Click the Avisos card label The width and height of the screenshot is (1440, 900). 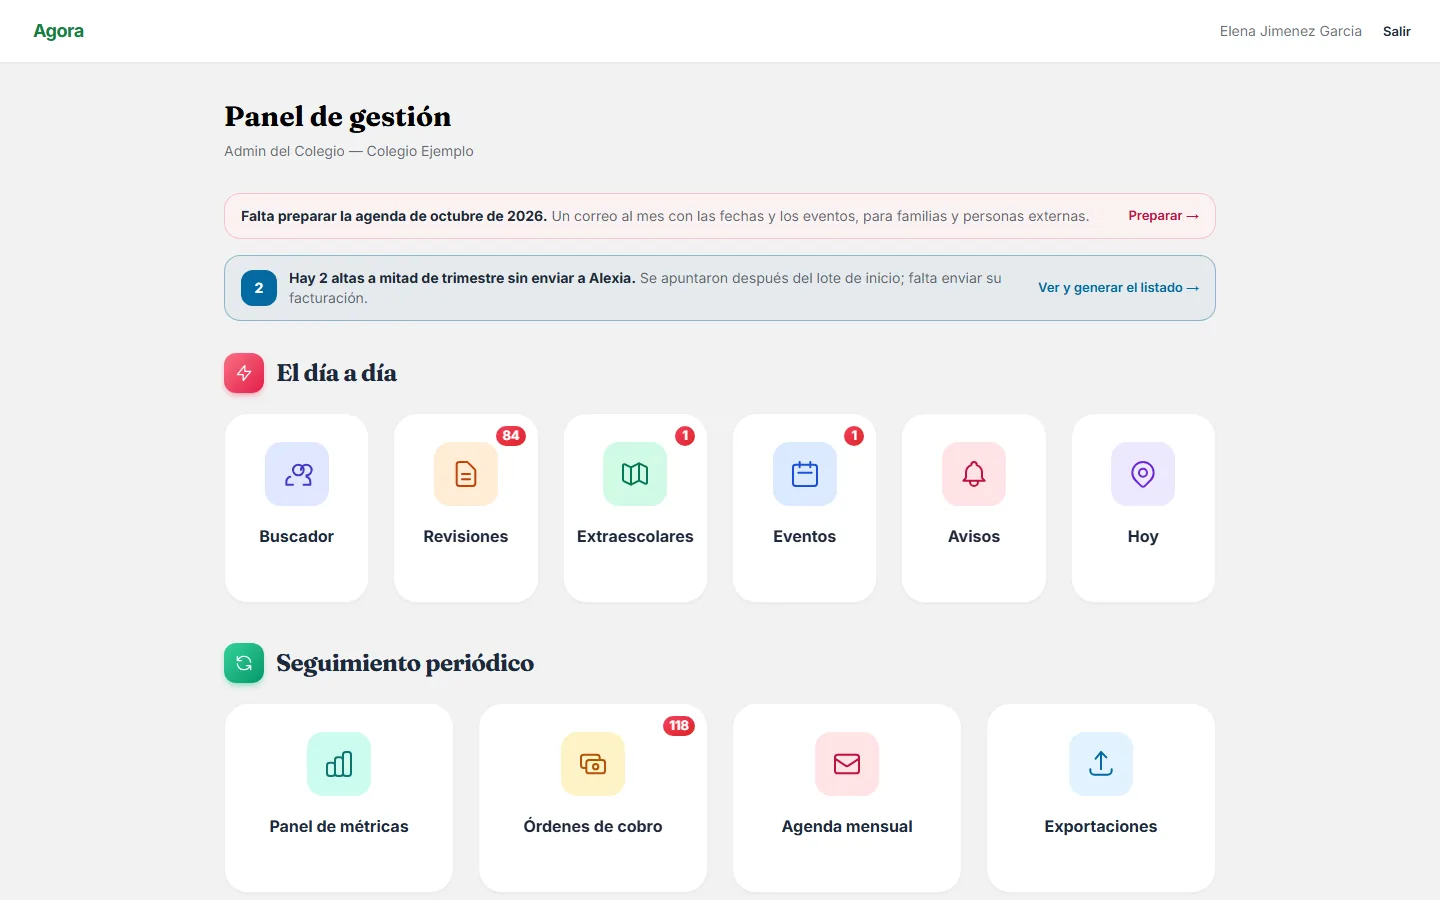click(x=974, y=537)
